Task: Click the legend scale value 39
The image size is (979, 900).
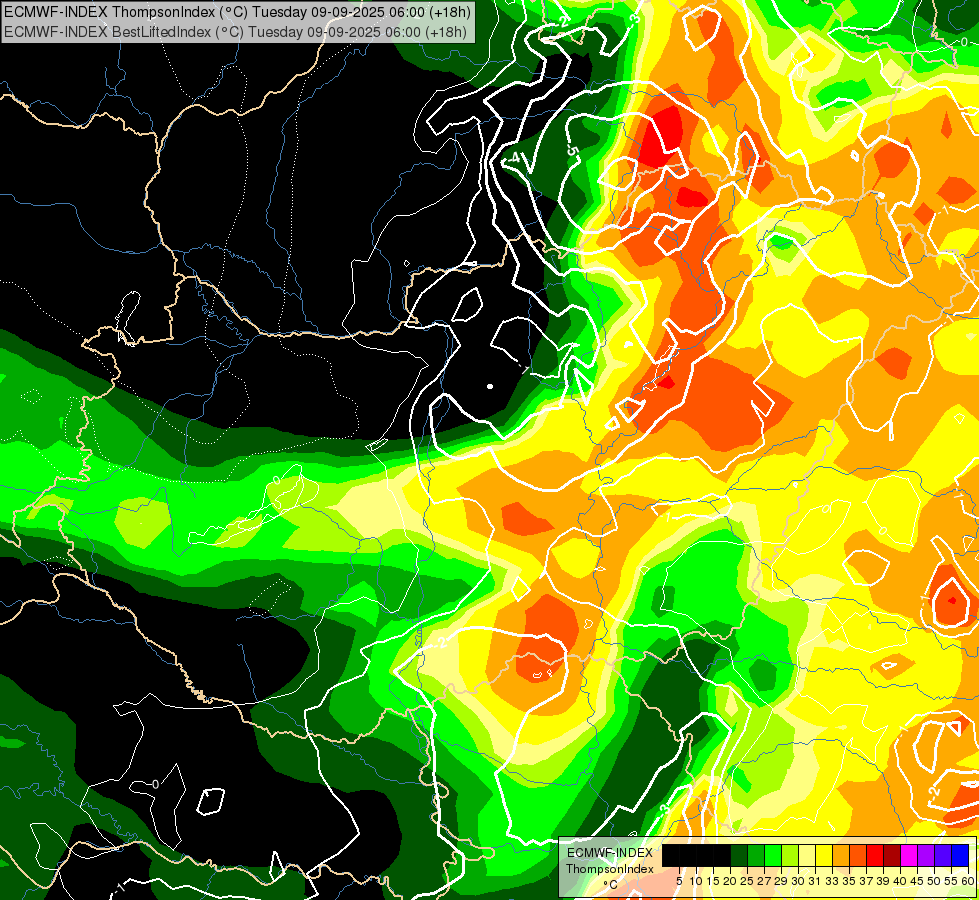Action: click(883, 881)
